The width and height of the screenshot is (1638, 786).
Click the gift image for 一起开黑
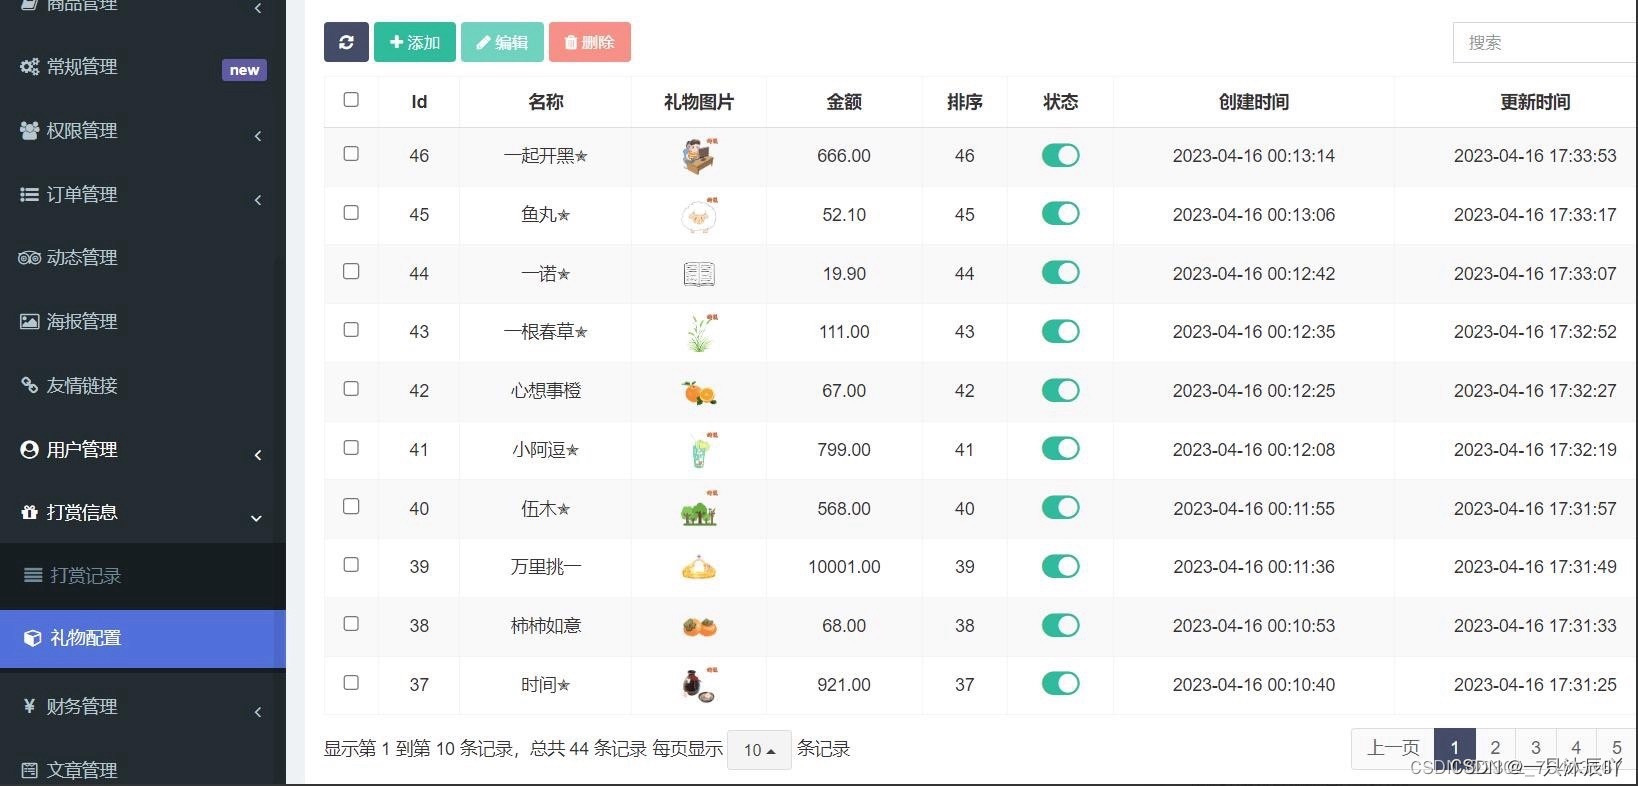(699, 156)
